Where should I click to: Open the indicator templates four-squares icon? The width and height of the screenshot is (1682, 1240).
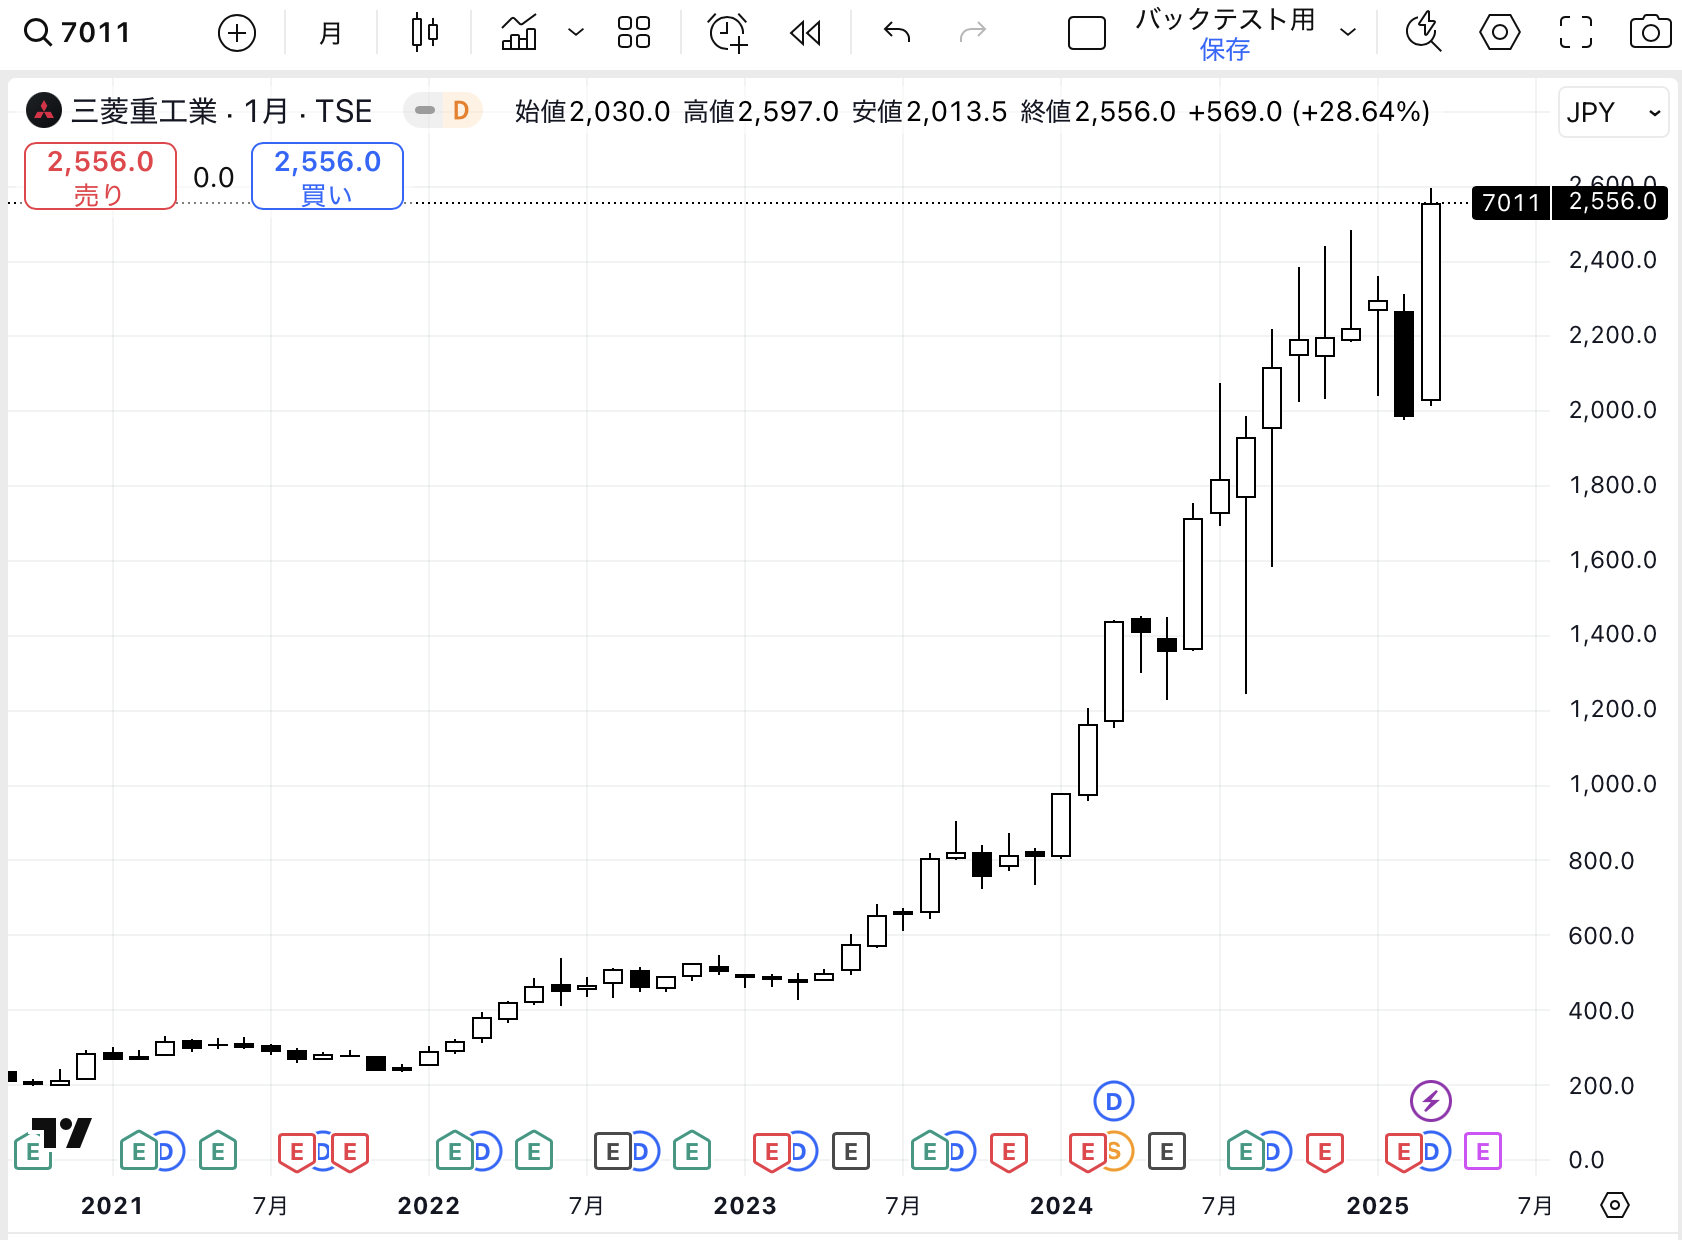tap(634, 33)
